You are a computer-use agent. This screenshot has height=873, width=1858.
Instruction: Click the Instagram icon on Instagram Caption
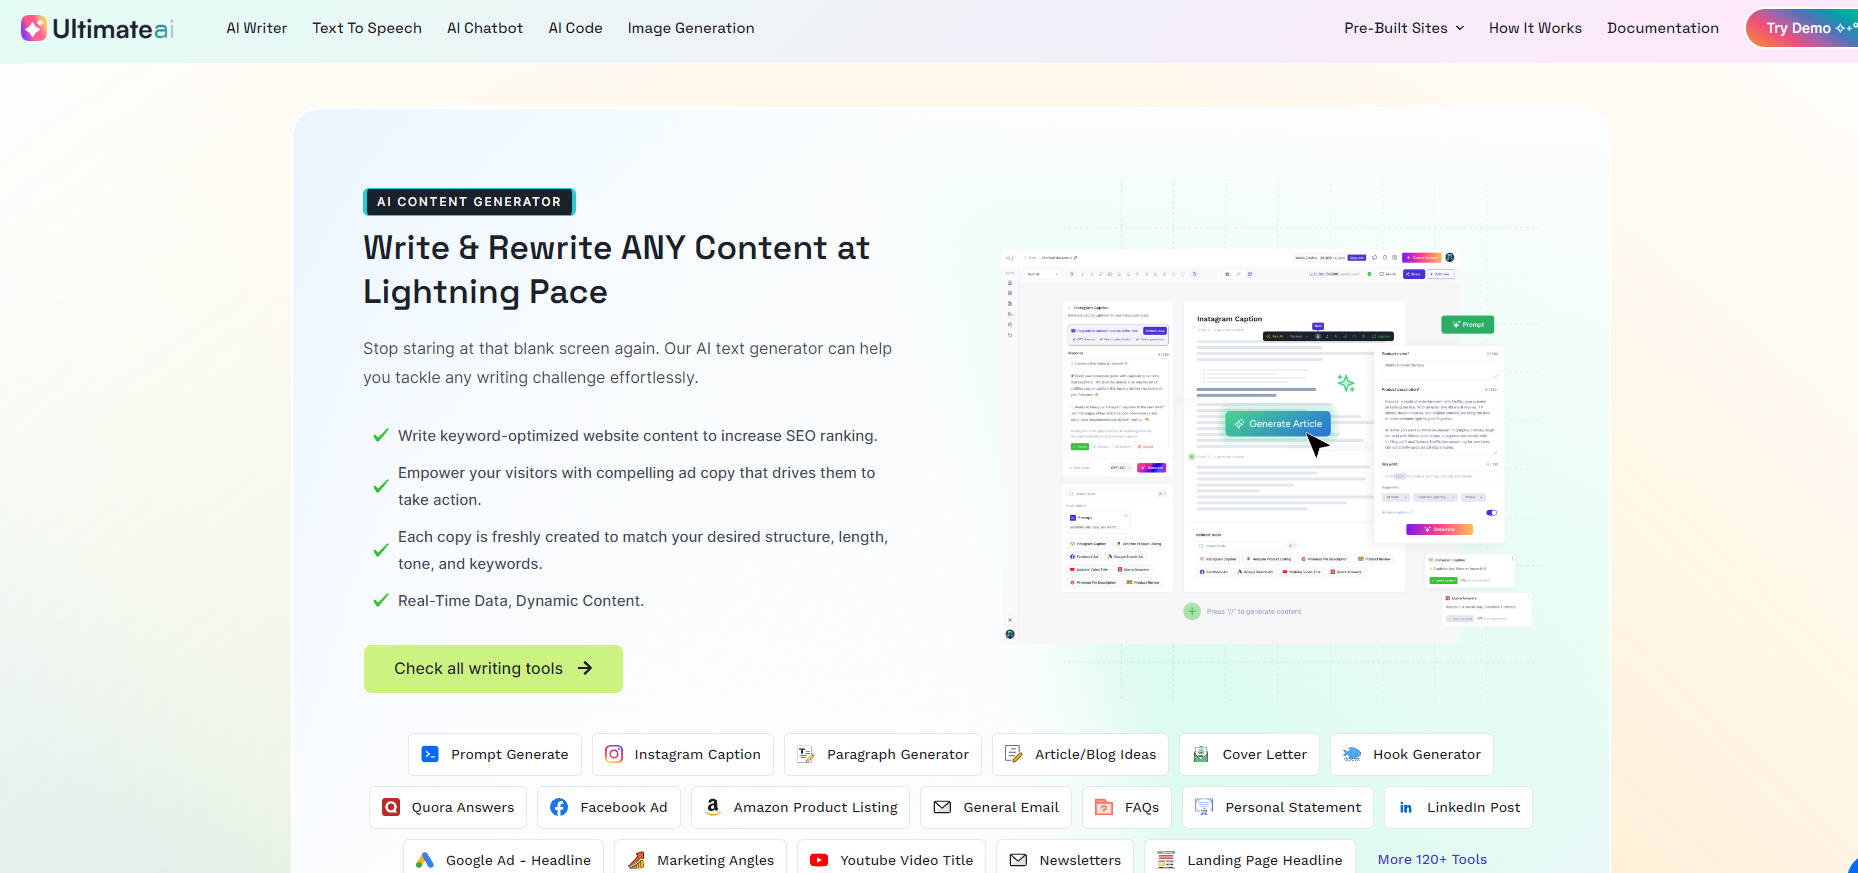614,754
